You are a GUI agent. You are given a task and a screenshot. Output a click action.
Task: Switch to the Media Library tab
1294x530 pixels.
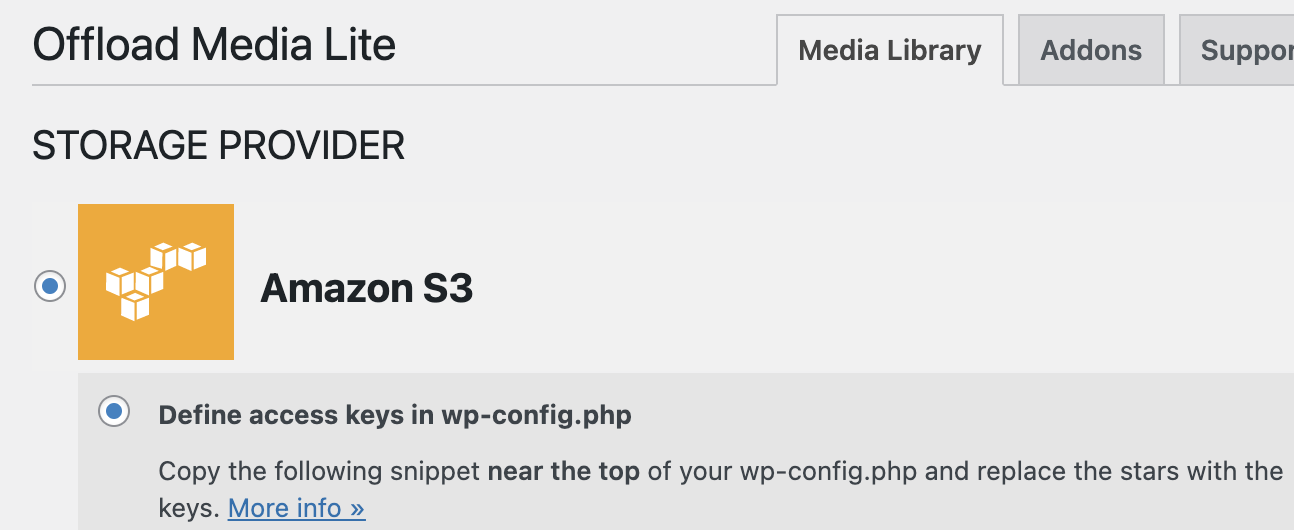coord(889,50)
